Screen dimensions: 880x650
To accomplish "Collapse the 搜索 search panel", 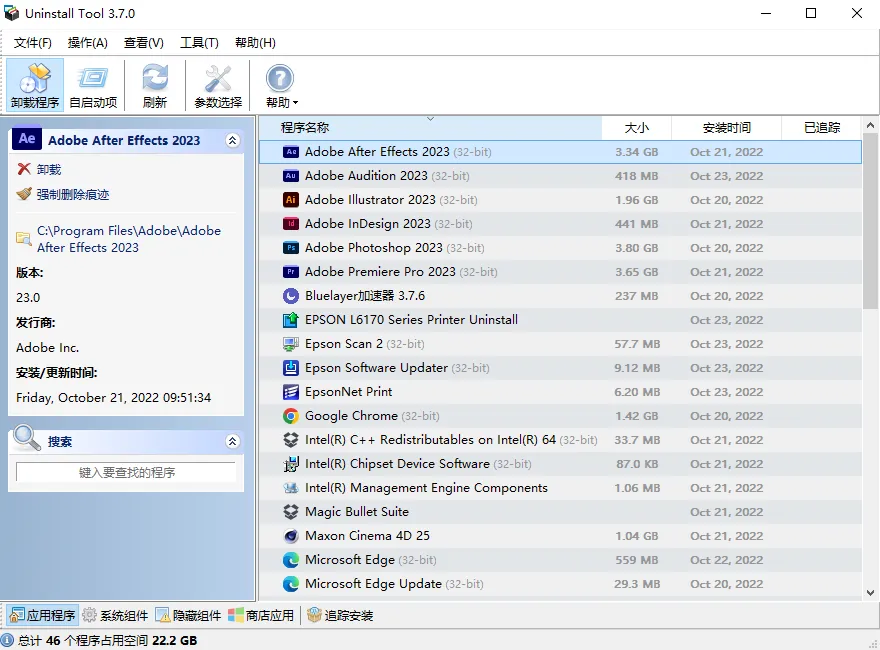I will pos(232,442).
